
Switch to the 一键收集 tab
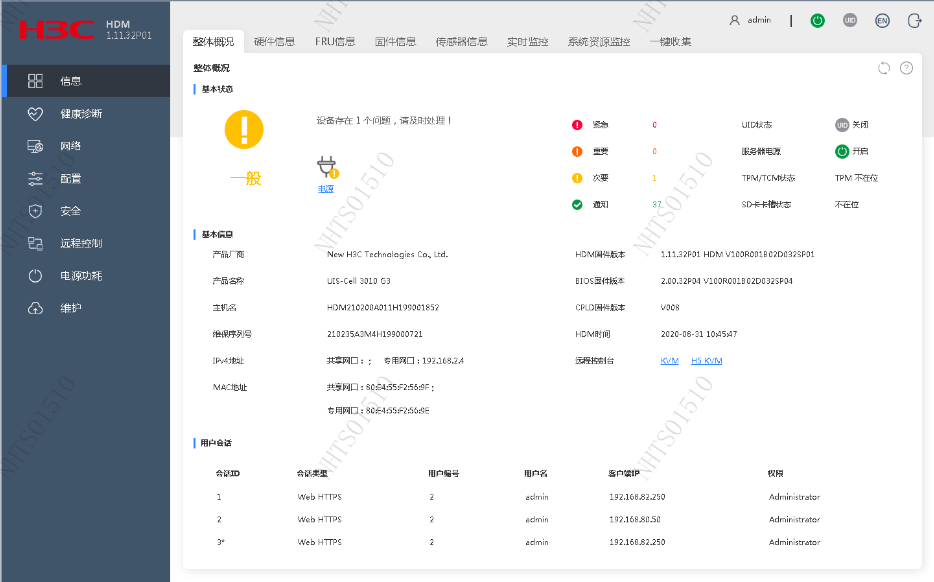tap(671, 42)
